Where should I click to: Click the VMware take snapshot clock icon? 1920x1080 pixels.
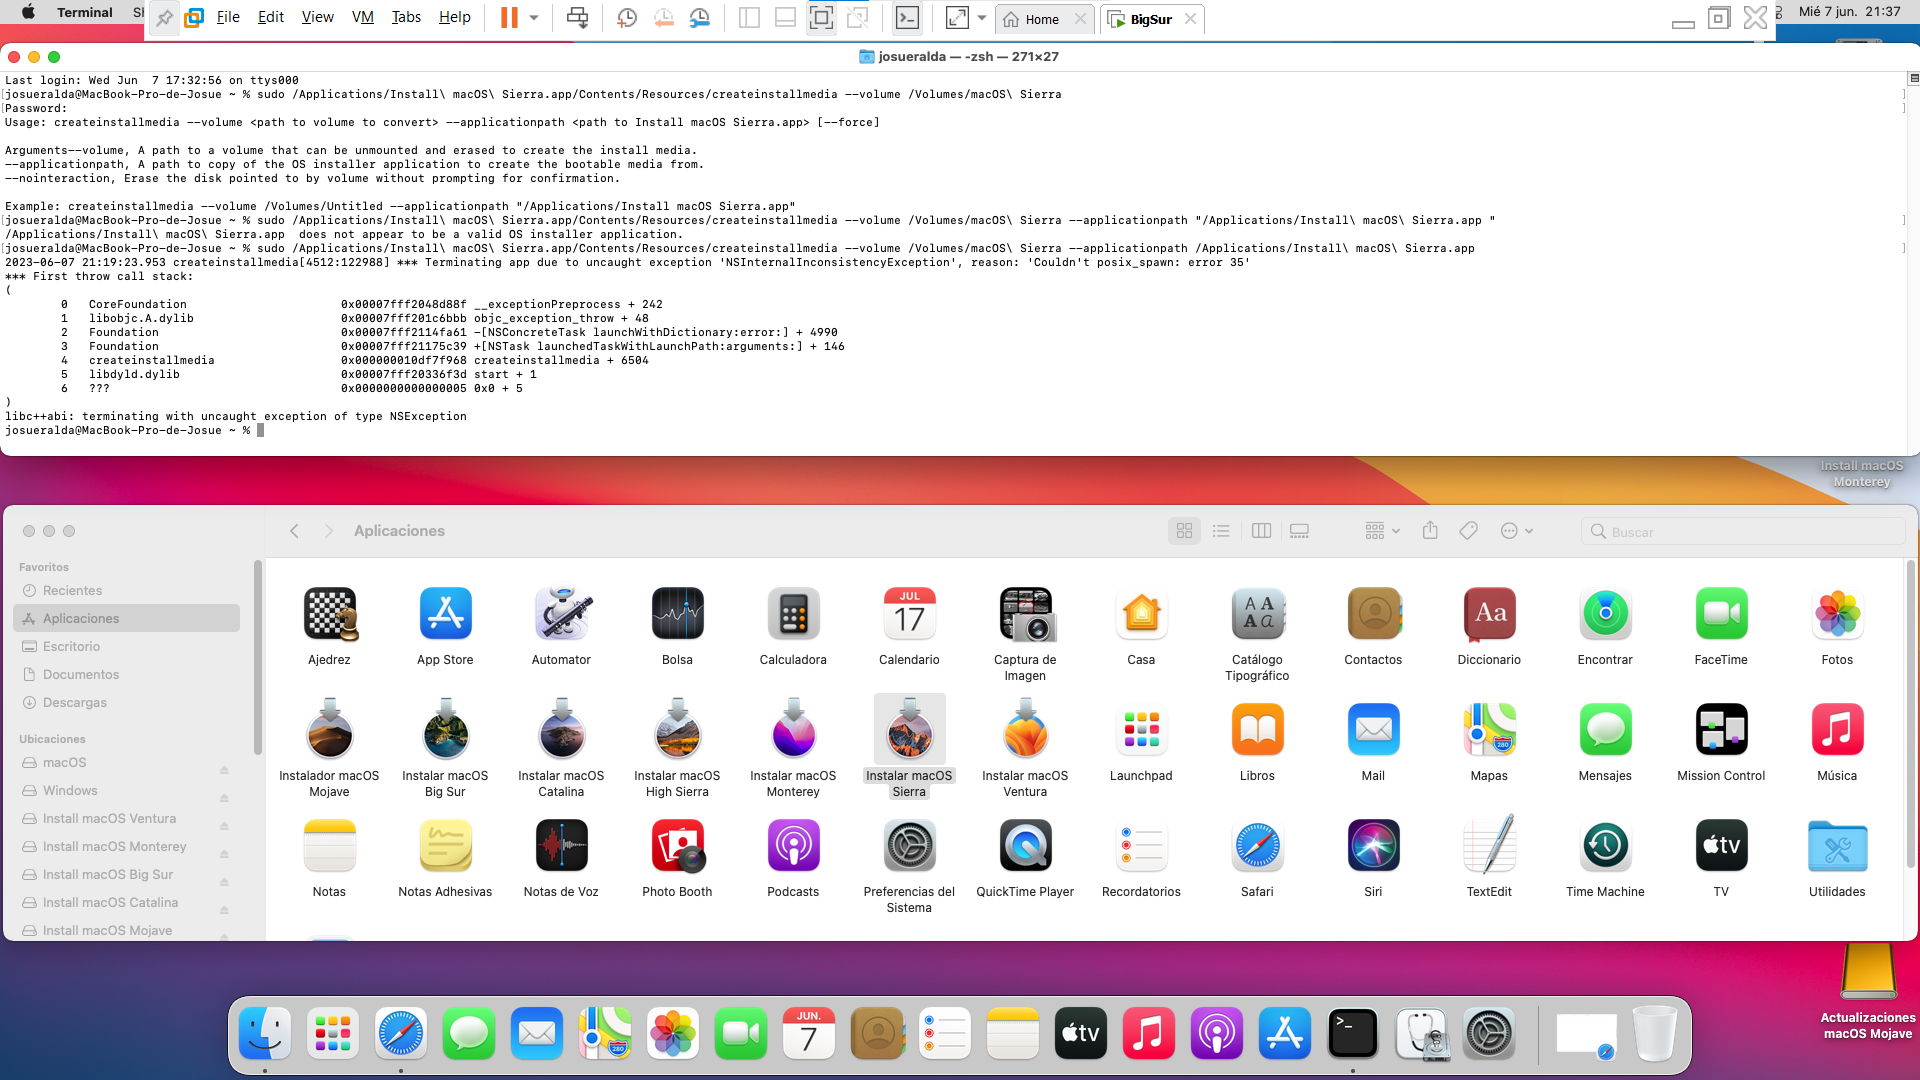(x=627, y=18)
